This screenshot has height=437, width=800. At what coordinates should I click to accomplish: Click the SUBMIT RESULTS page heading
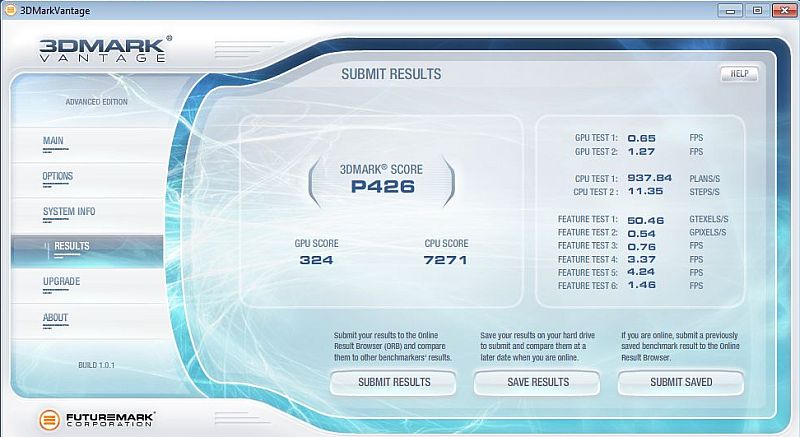(x=391, y=74)
